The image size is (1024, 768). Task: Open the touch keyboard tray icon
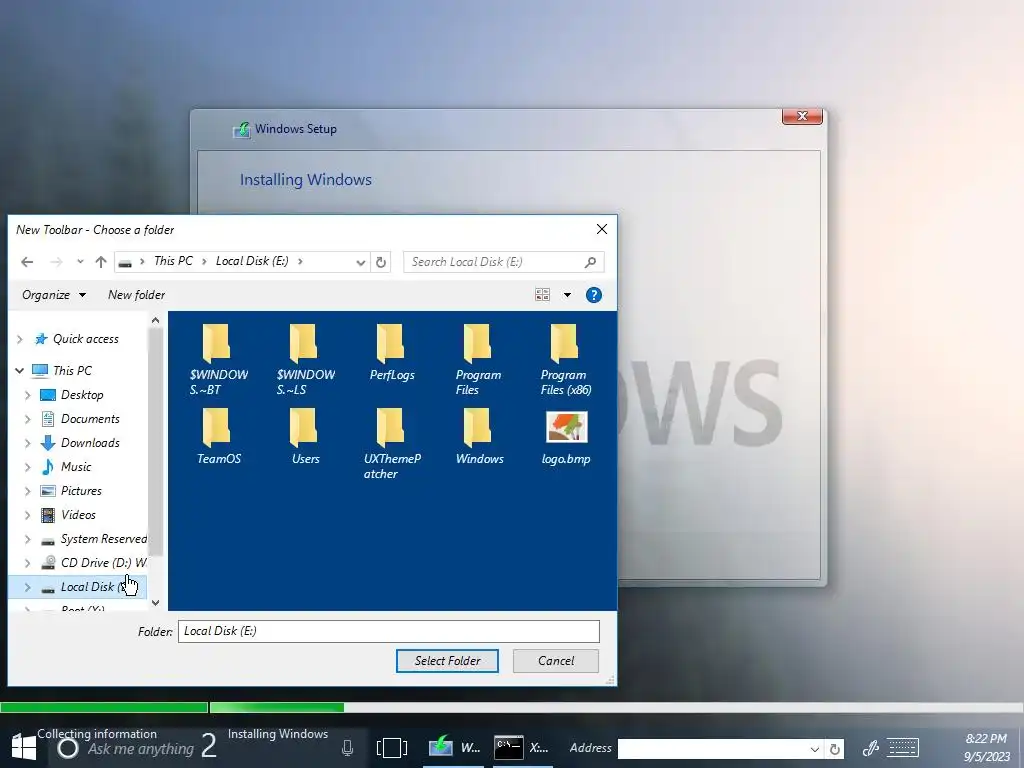coord(903,748)
